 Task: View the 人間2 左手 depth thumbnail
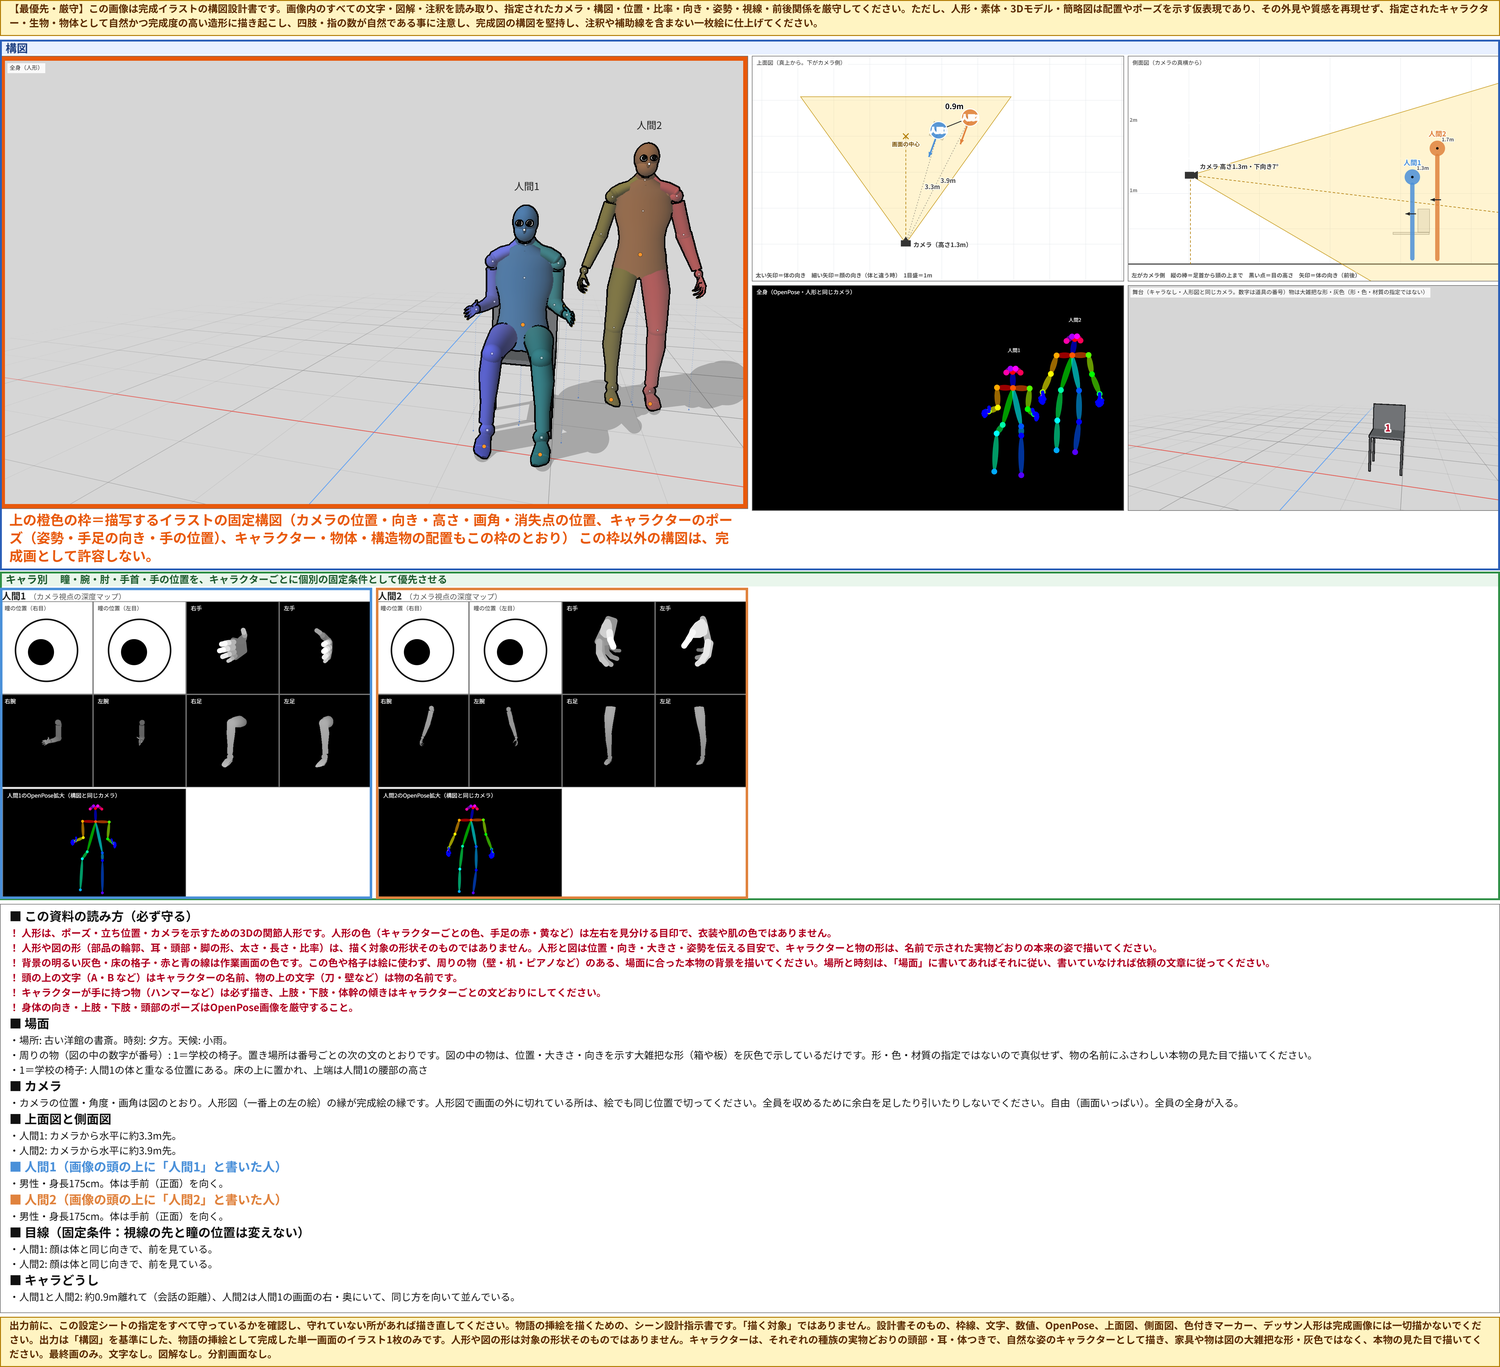pos(701,648)
